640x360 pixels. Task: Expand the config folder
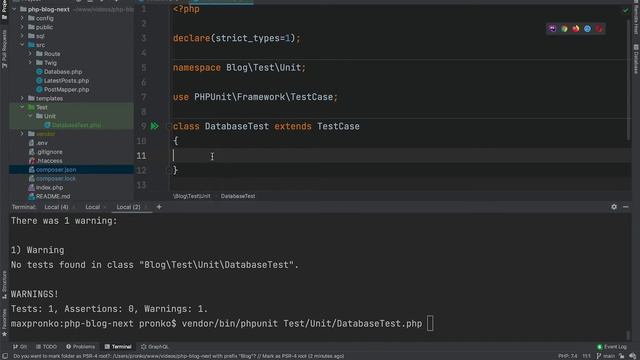[22, 18]
